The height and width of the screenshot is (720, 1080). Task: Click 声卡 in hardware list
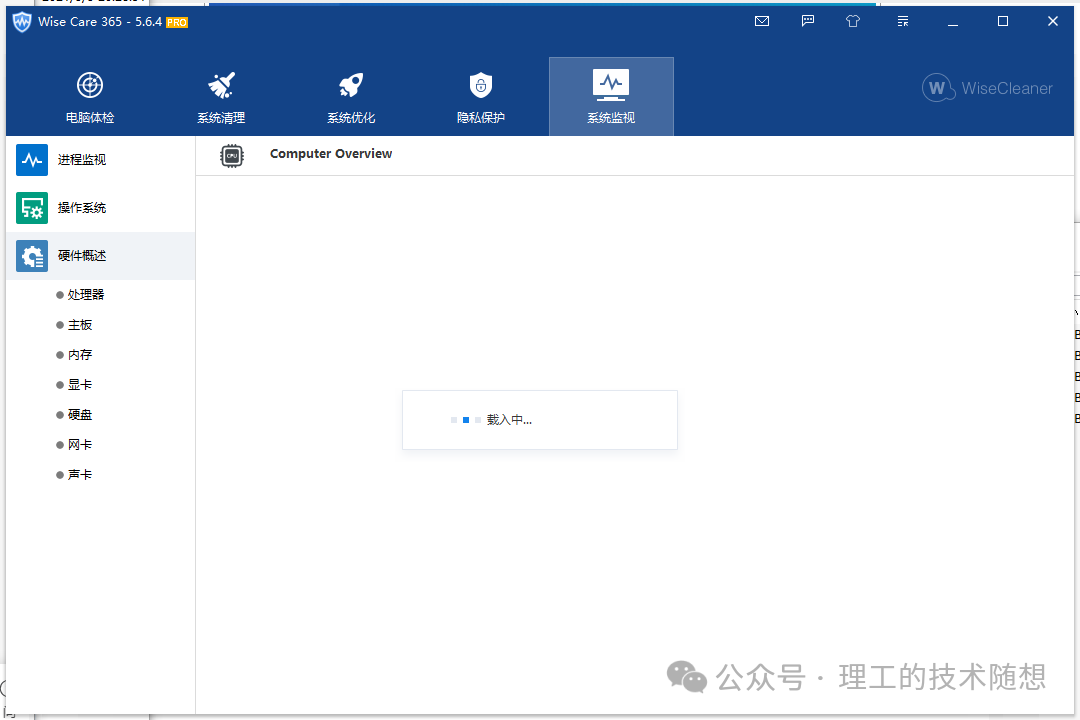click(x=80, y=475)
